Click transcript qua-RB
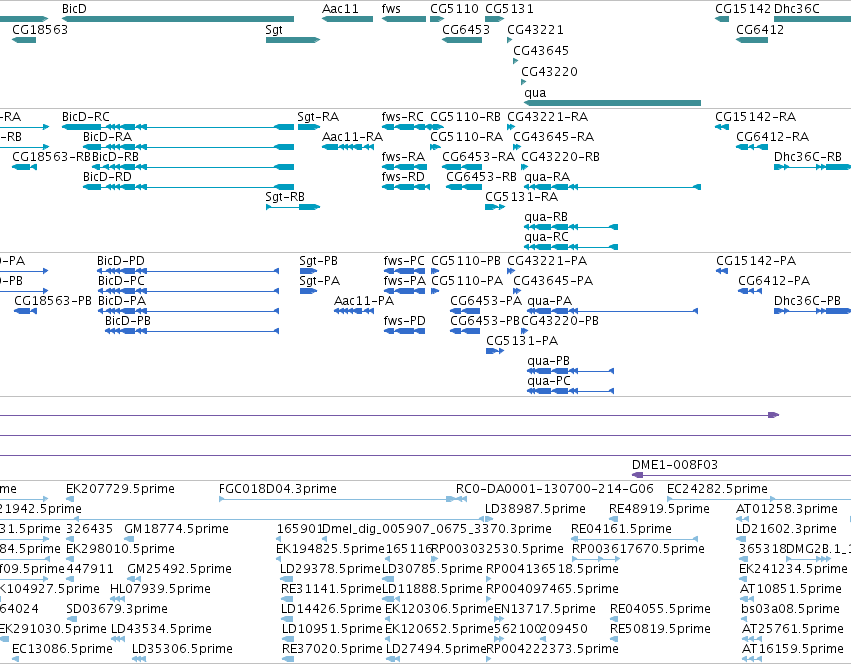This screenshot has height=664, width=851. point(571,227)
